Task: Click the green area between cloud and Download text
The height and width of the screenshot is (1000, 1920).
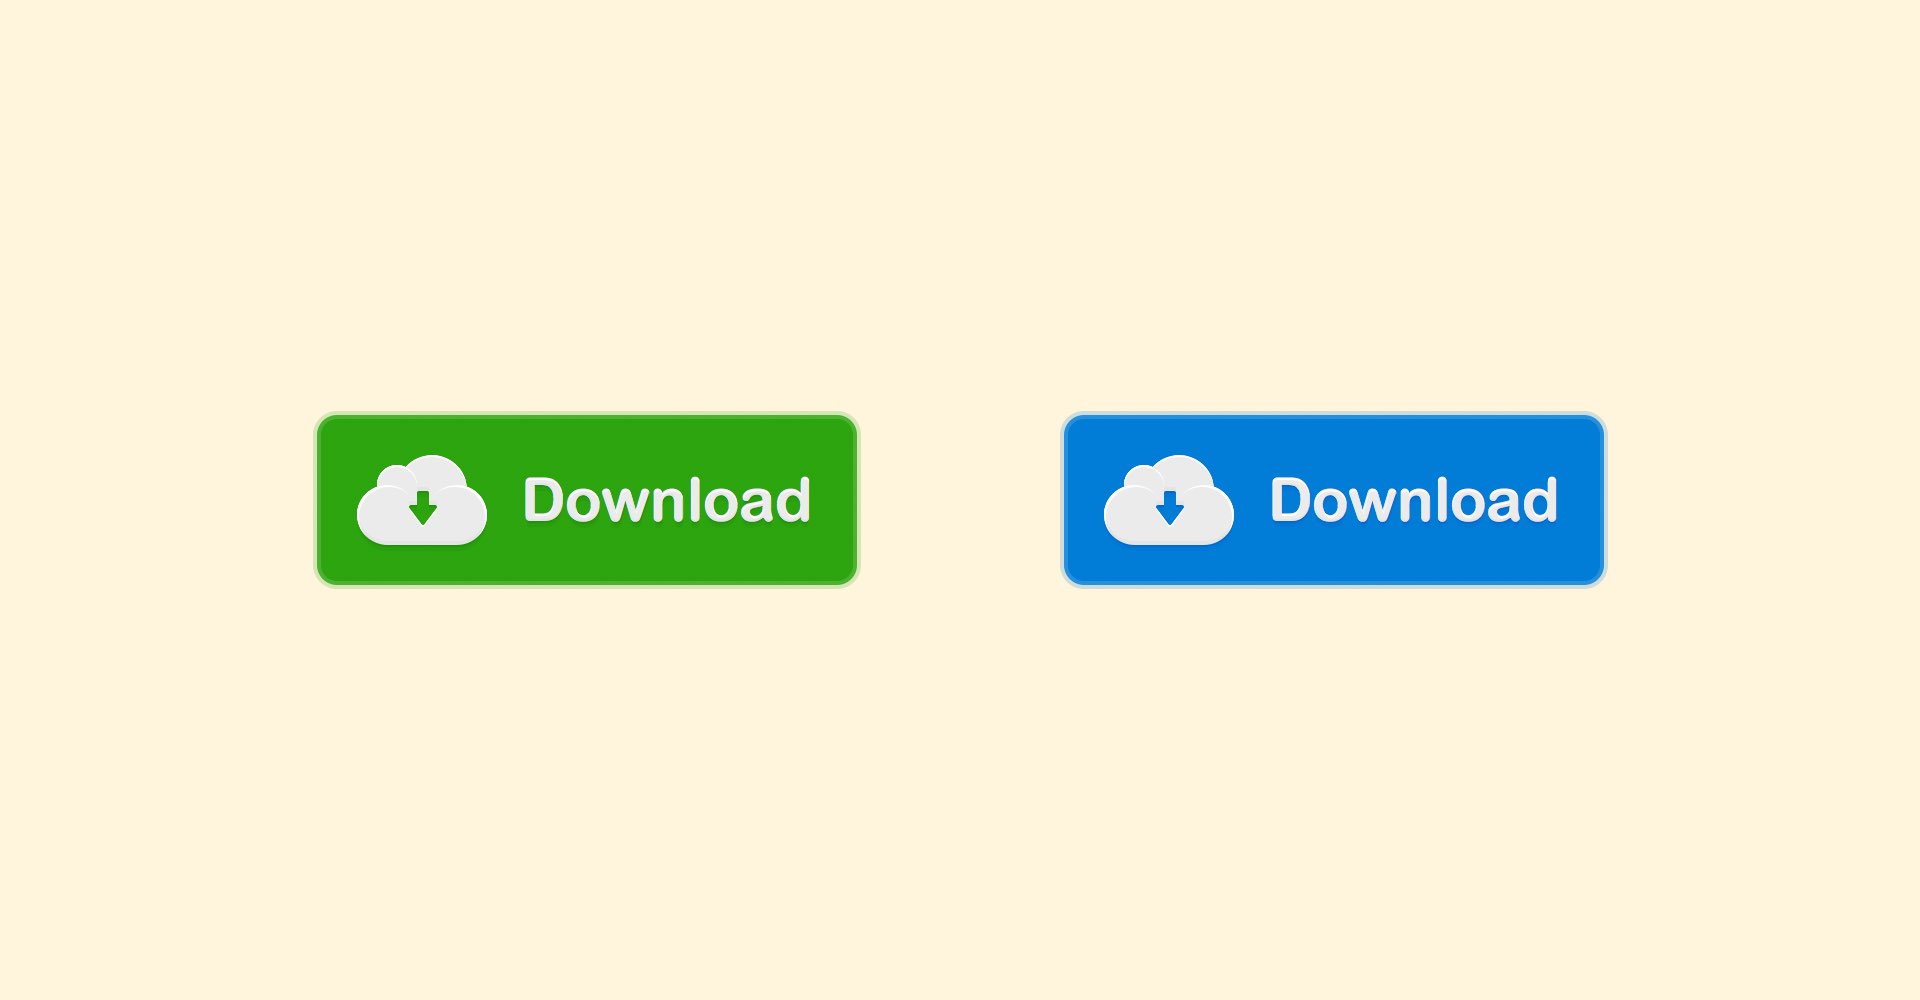Action: pyautogui.click(x=505, y=500)
